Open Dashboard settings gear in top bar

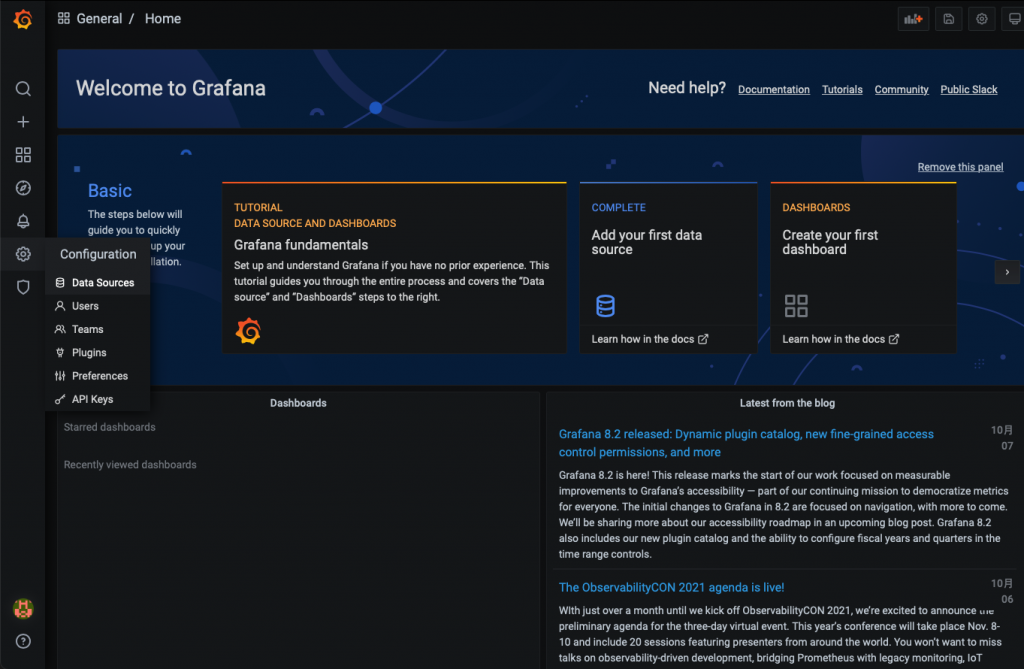pos(982,19)
